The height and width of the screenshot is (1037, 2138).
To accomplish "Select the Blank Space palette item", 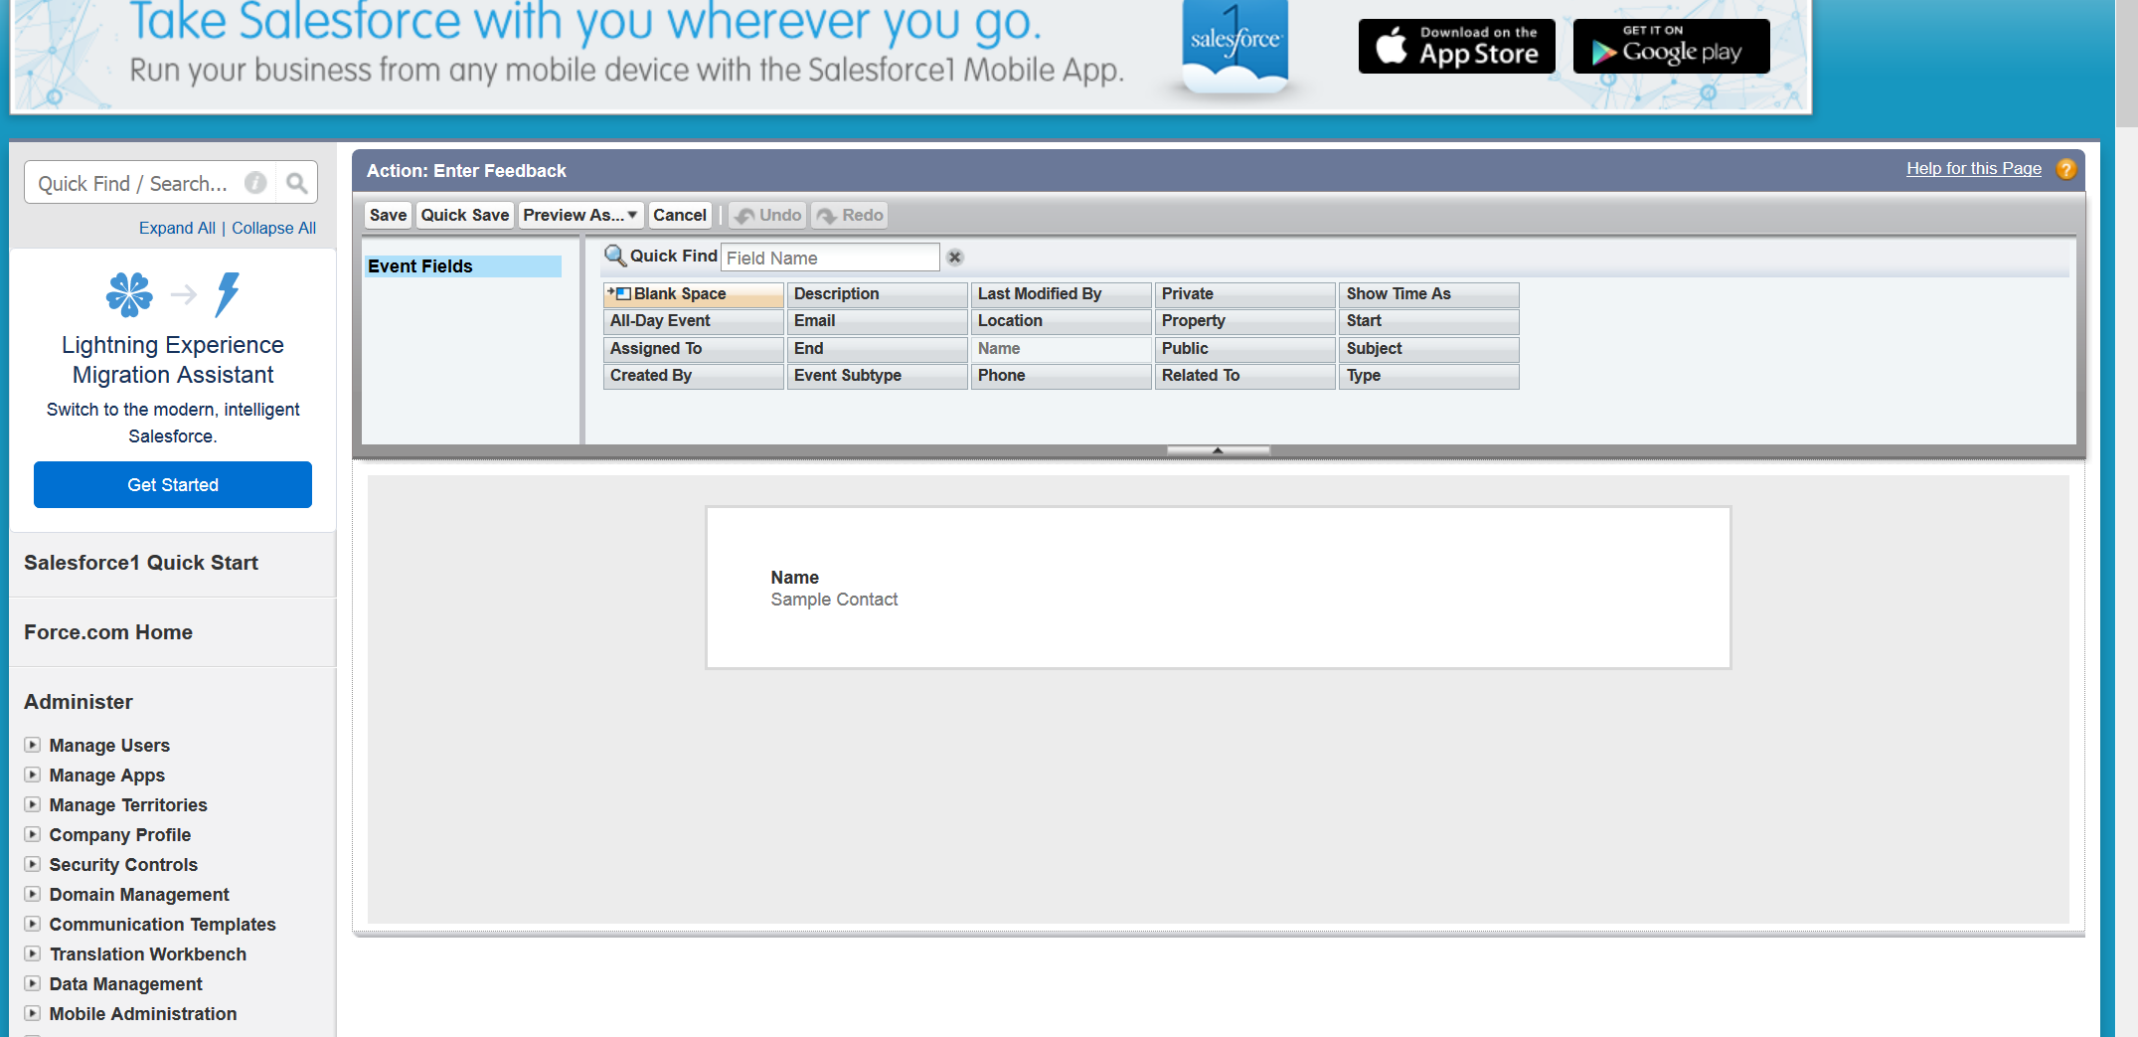I will (694, 294).
